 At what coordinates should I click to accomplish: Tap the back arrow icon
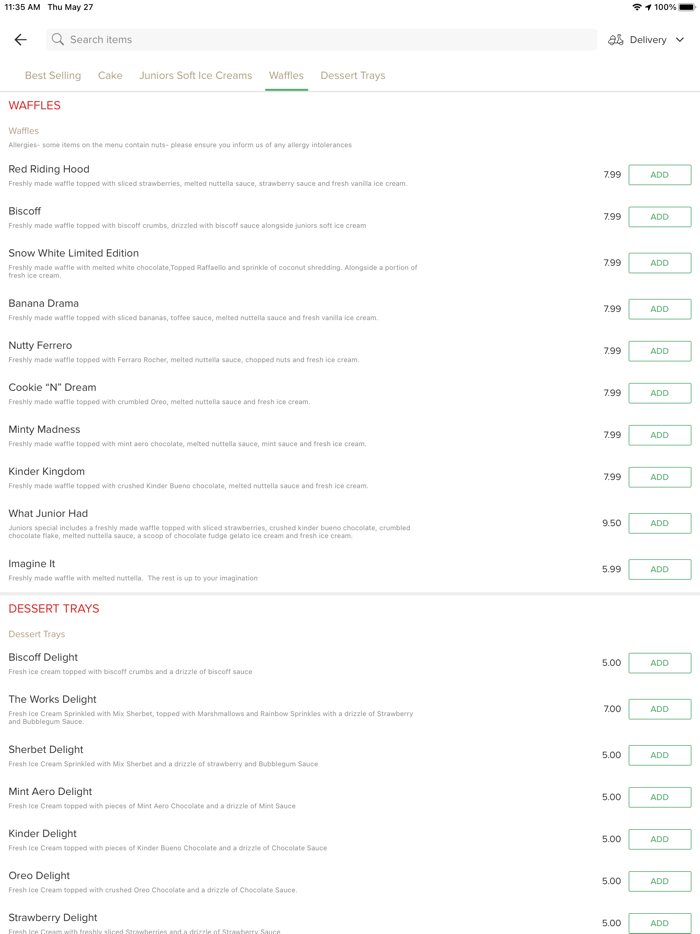click(x=20, y=40)
